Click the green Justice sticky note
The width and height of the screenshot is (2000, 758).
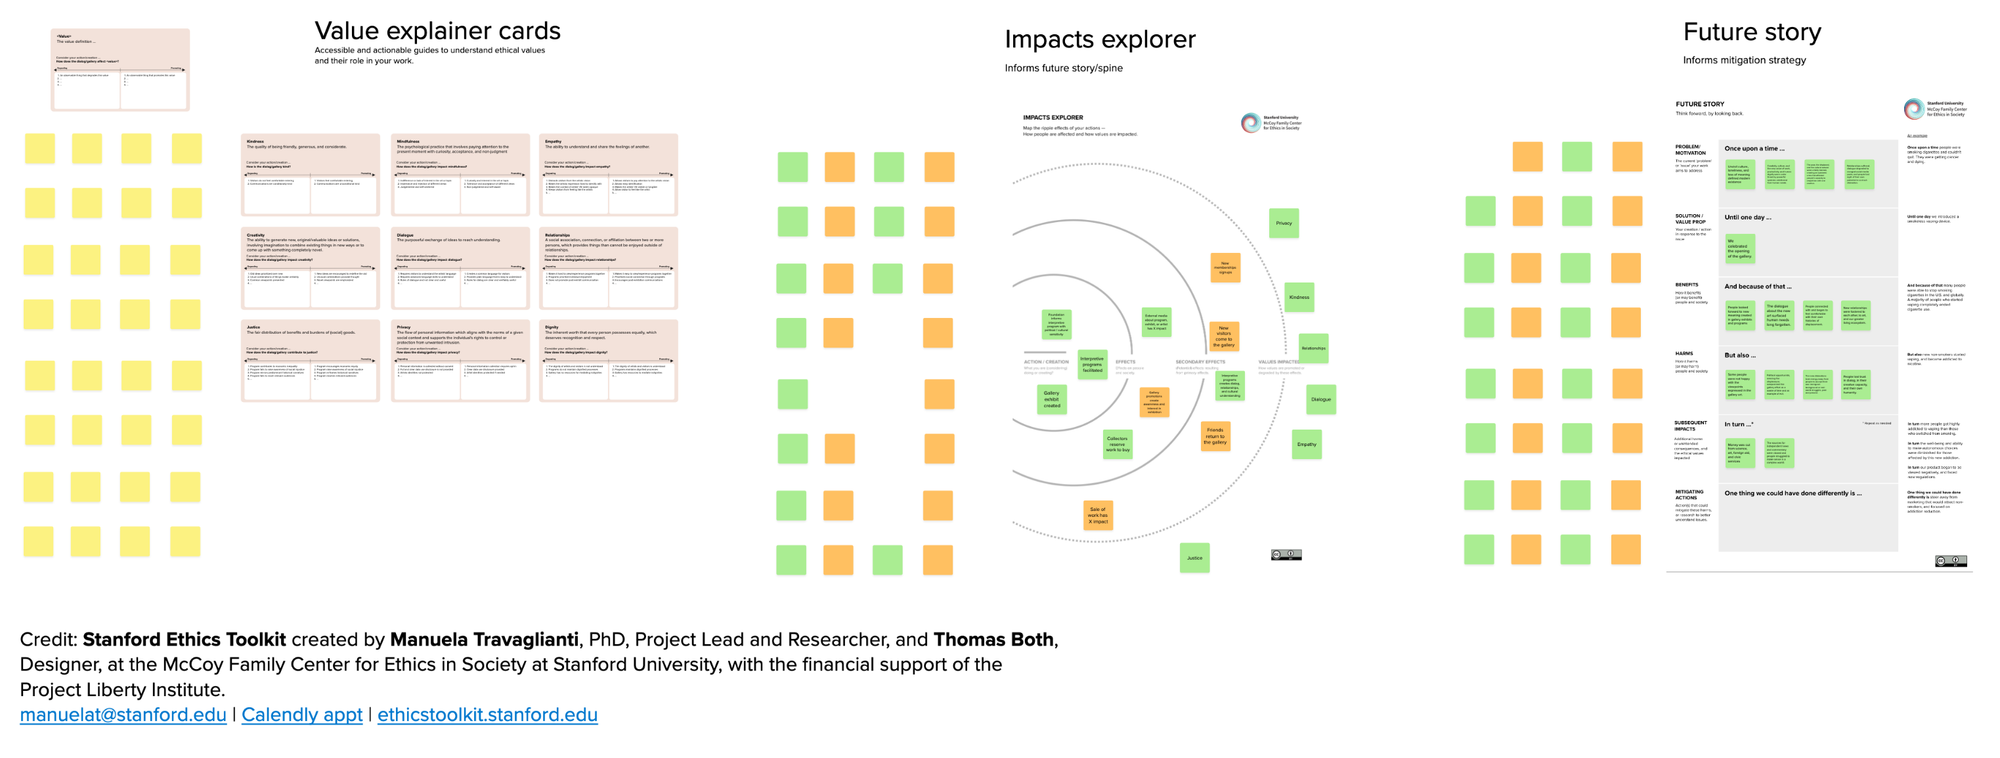click(1194, 558)
